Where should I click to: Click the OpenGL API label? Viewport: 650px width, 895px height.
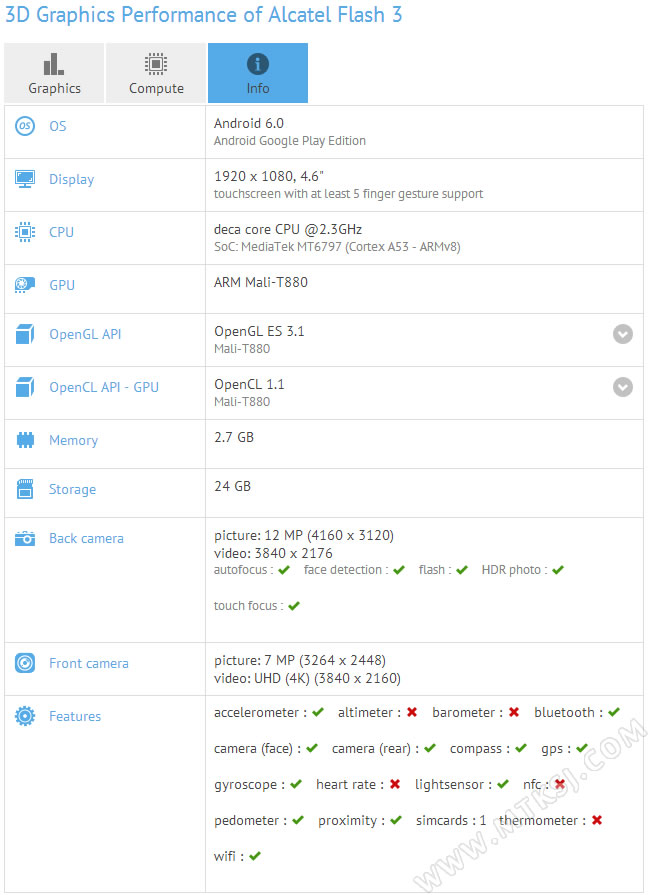[x=85, y=334]
